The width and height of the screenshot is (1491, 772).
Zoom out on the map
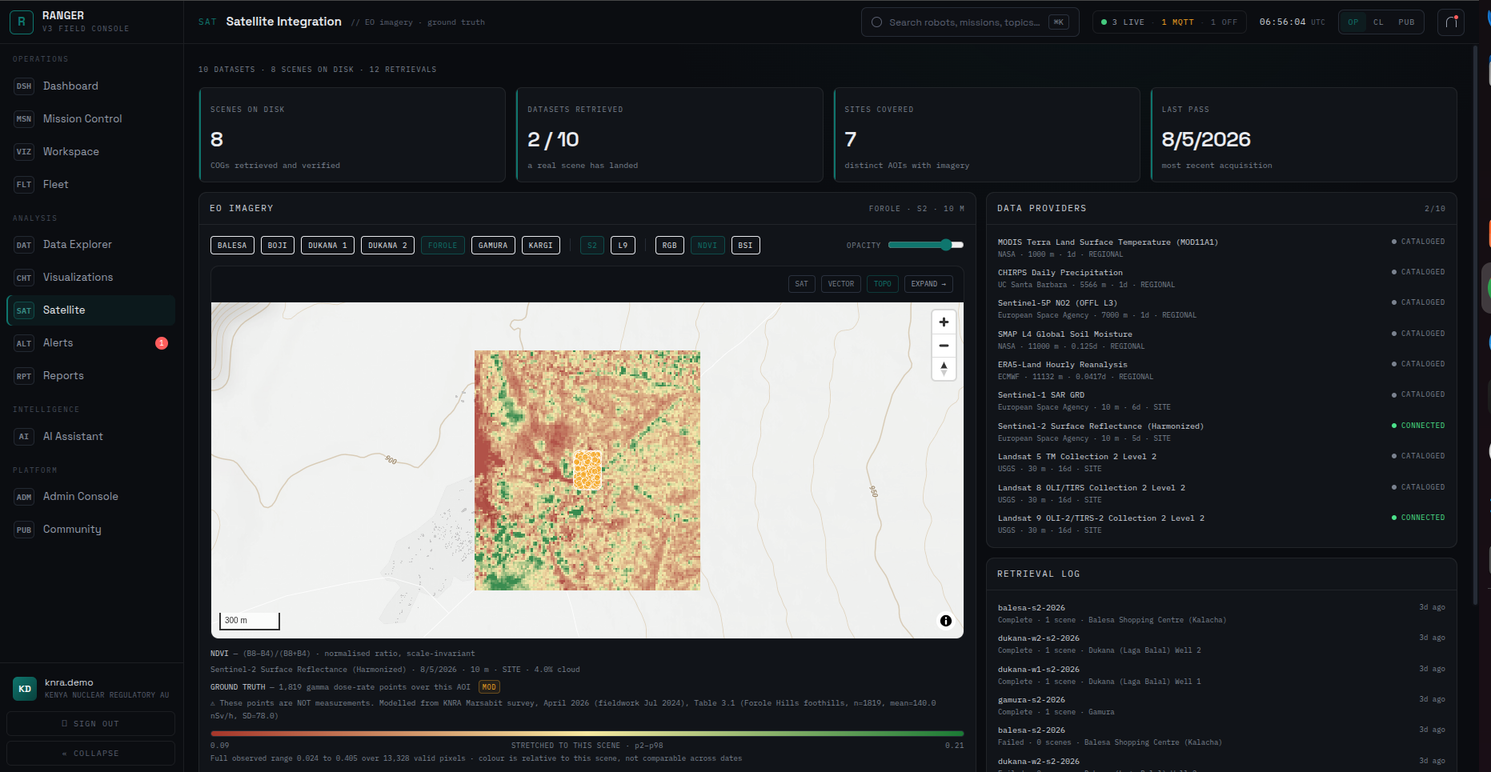943,345
